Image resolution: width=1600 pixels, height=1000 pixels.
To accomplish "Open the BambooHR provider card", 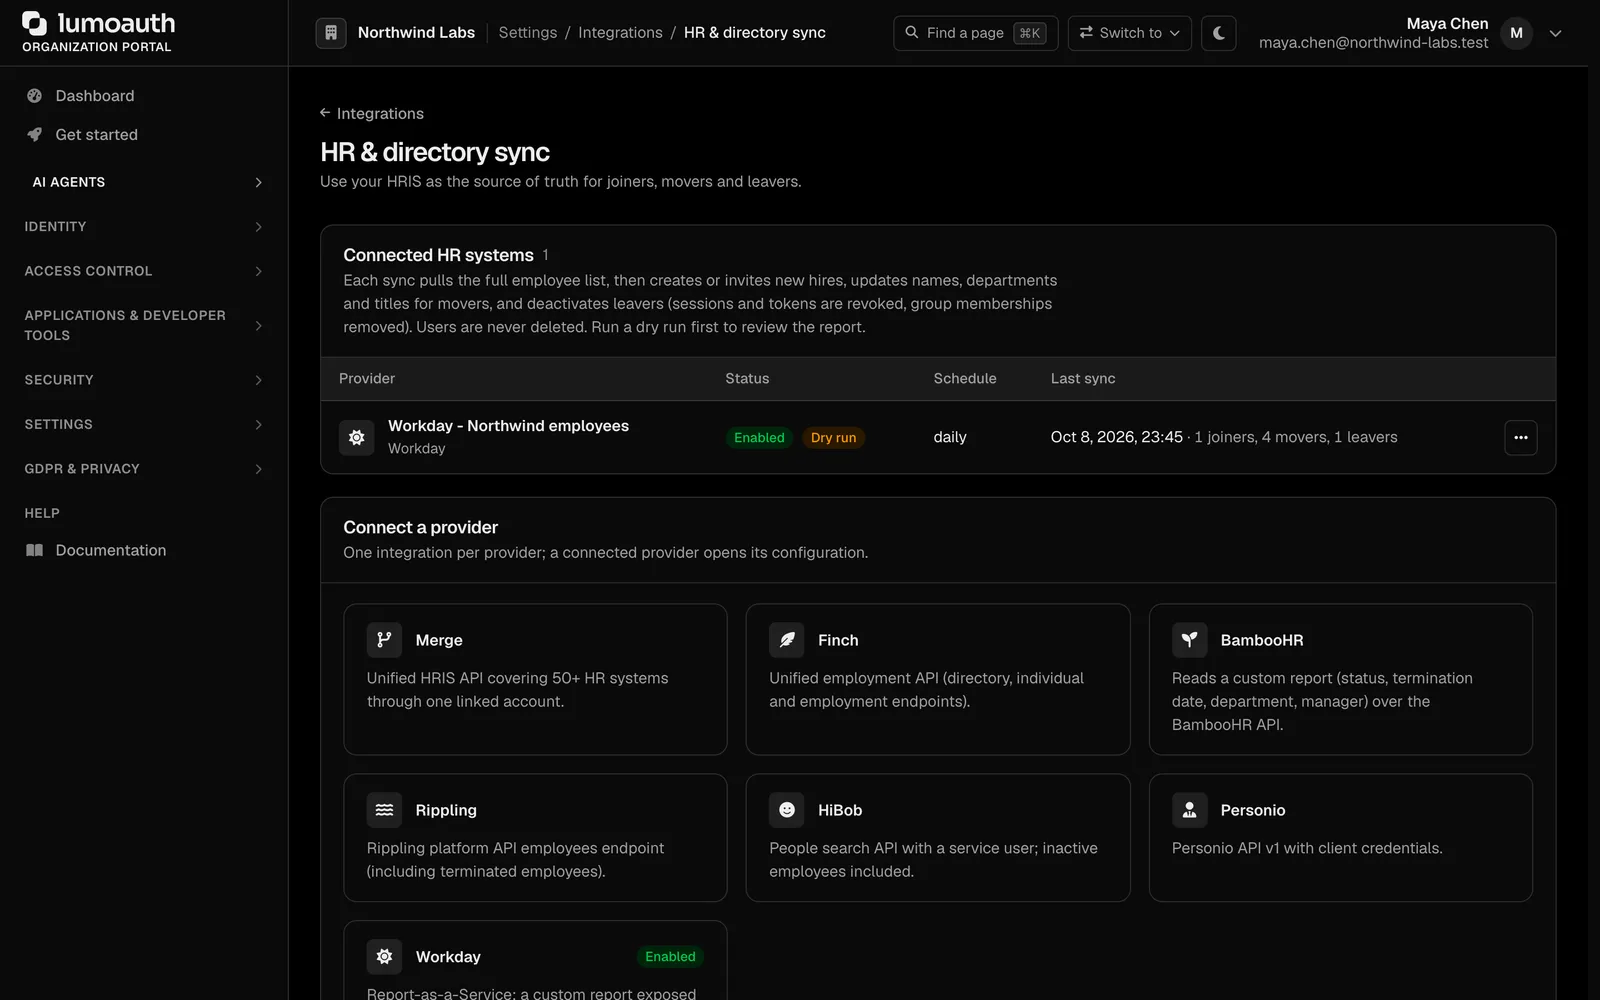I will (x=1340, y=679).
